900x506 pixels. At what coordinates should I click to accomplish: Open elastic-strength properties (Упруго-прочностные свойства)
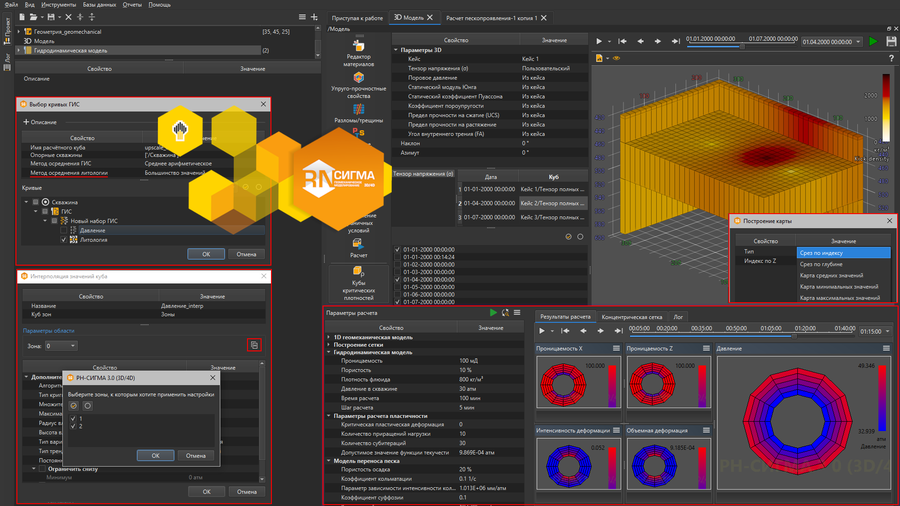358,85
